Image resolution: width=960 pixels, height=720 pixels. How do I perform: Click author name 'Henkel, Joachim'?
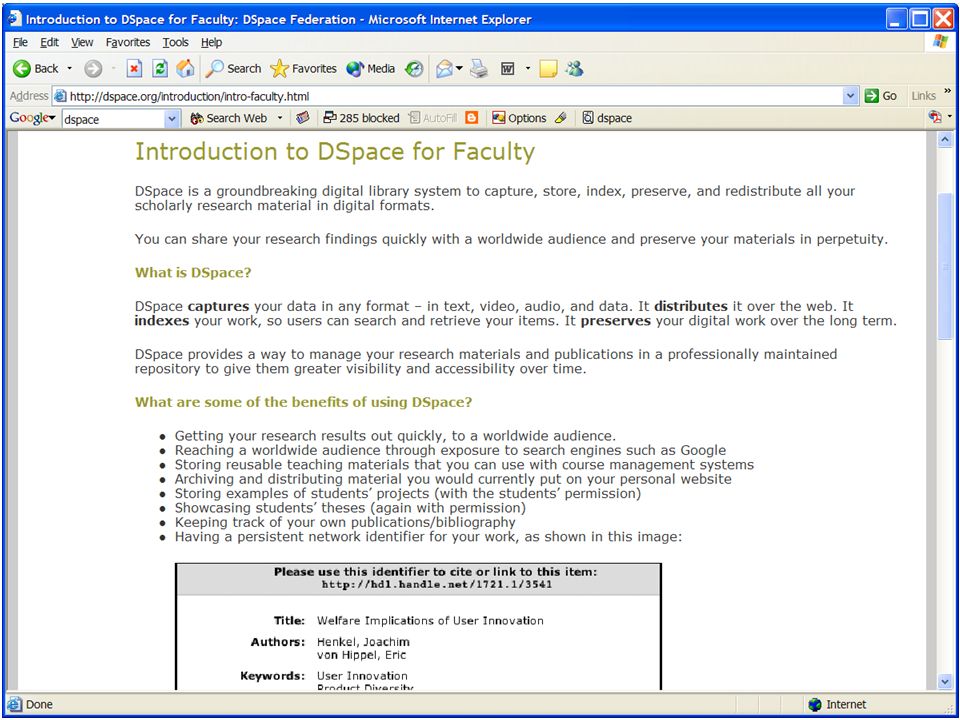pyautogui.click(x=363, y=642)
